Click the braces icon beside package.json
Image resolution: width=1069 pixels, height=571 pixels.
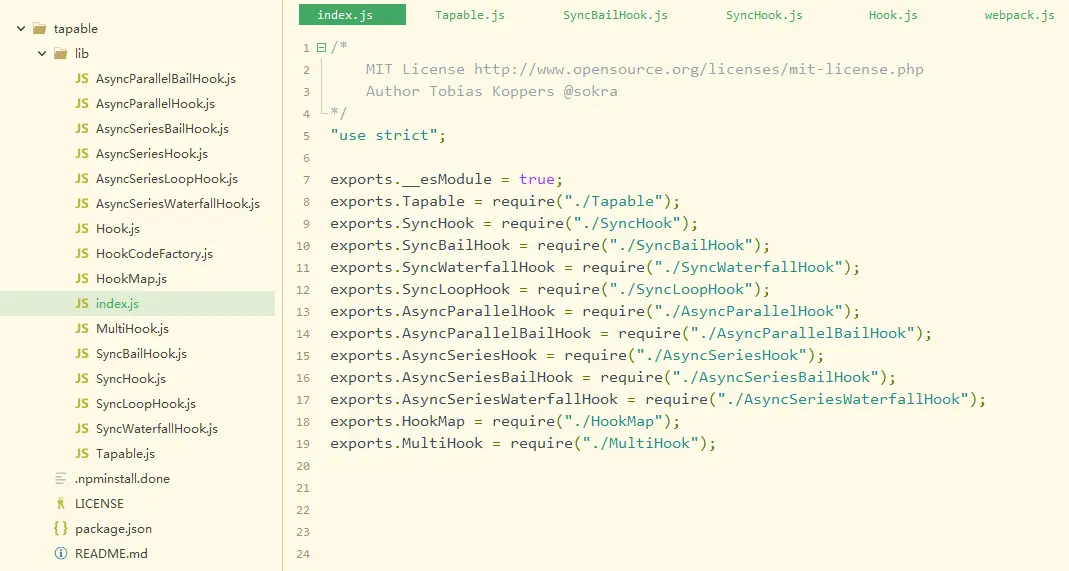(x=61, y=528)
